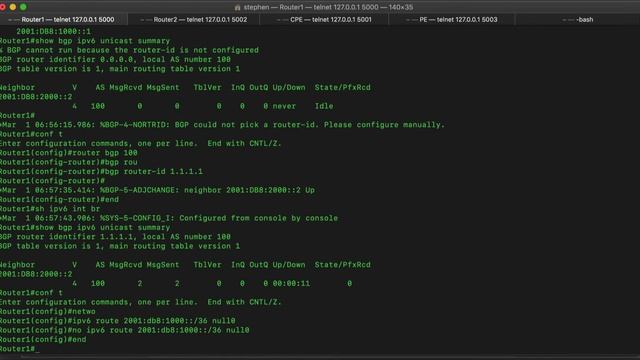Image resolution: width=640 pixels, height=360 pixels.
Task: Click the 'Idle' state value
Action: click(324, 106)
